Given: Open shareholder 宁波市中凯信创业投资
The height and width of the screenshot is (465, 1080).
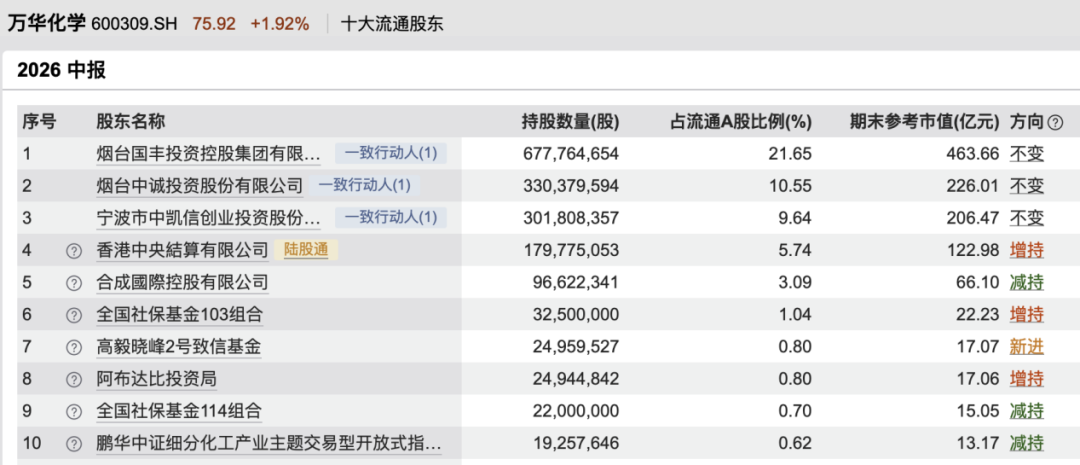Looking at the screenshot, I should click(x=209, y=218).
